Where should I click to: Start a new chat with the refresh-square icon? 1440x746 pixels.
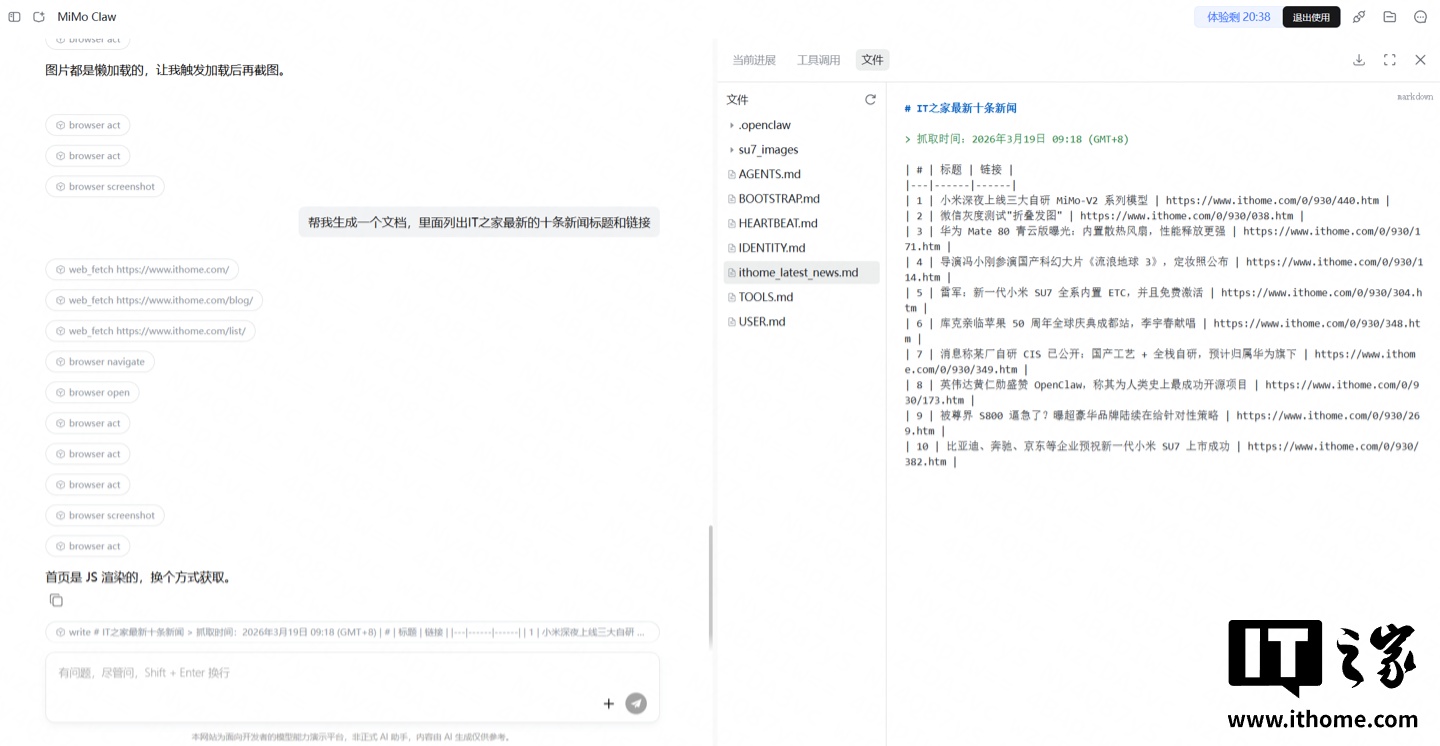(39, 17)
